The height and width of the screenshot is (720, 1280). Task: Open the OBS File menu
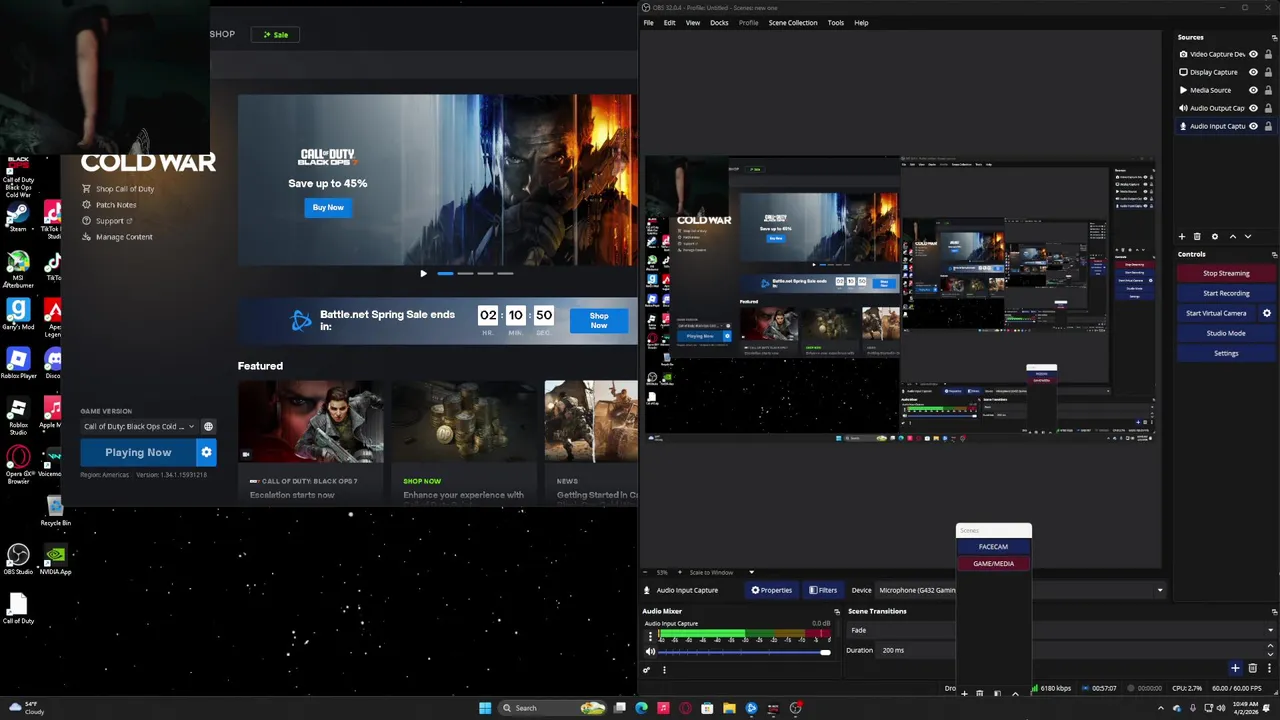tap(648, 22)
